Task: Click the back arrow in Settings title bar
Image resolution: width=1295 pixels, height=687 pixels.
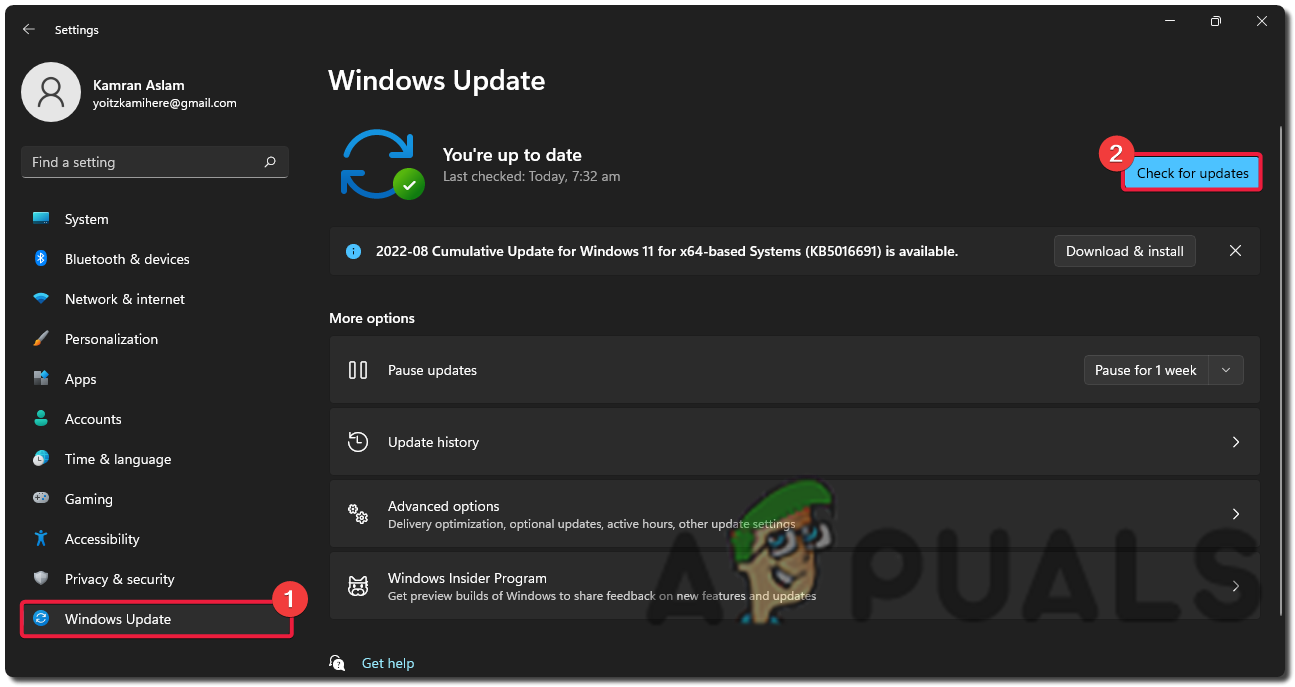Action: pyautogui.click(x=28, y=30)
